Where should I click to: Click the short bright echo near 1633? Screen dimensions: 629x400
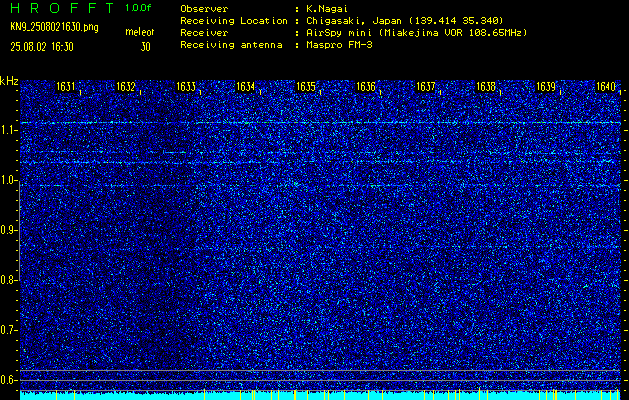point(174,152)
